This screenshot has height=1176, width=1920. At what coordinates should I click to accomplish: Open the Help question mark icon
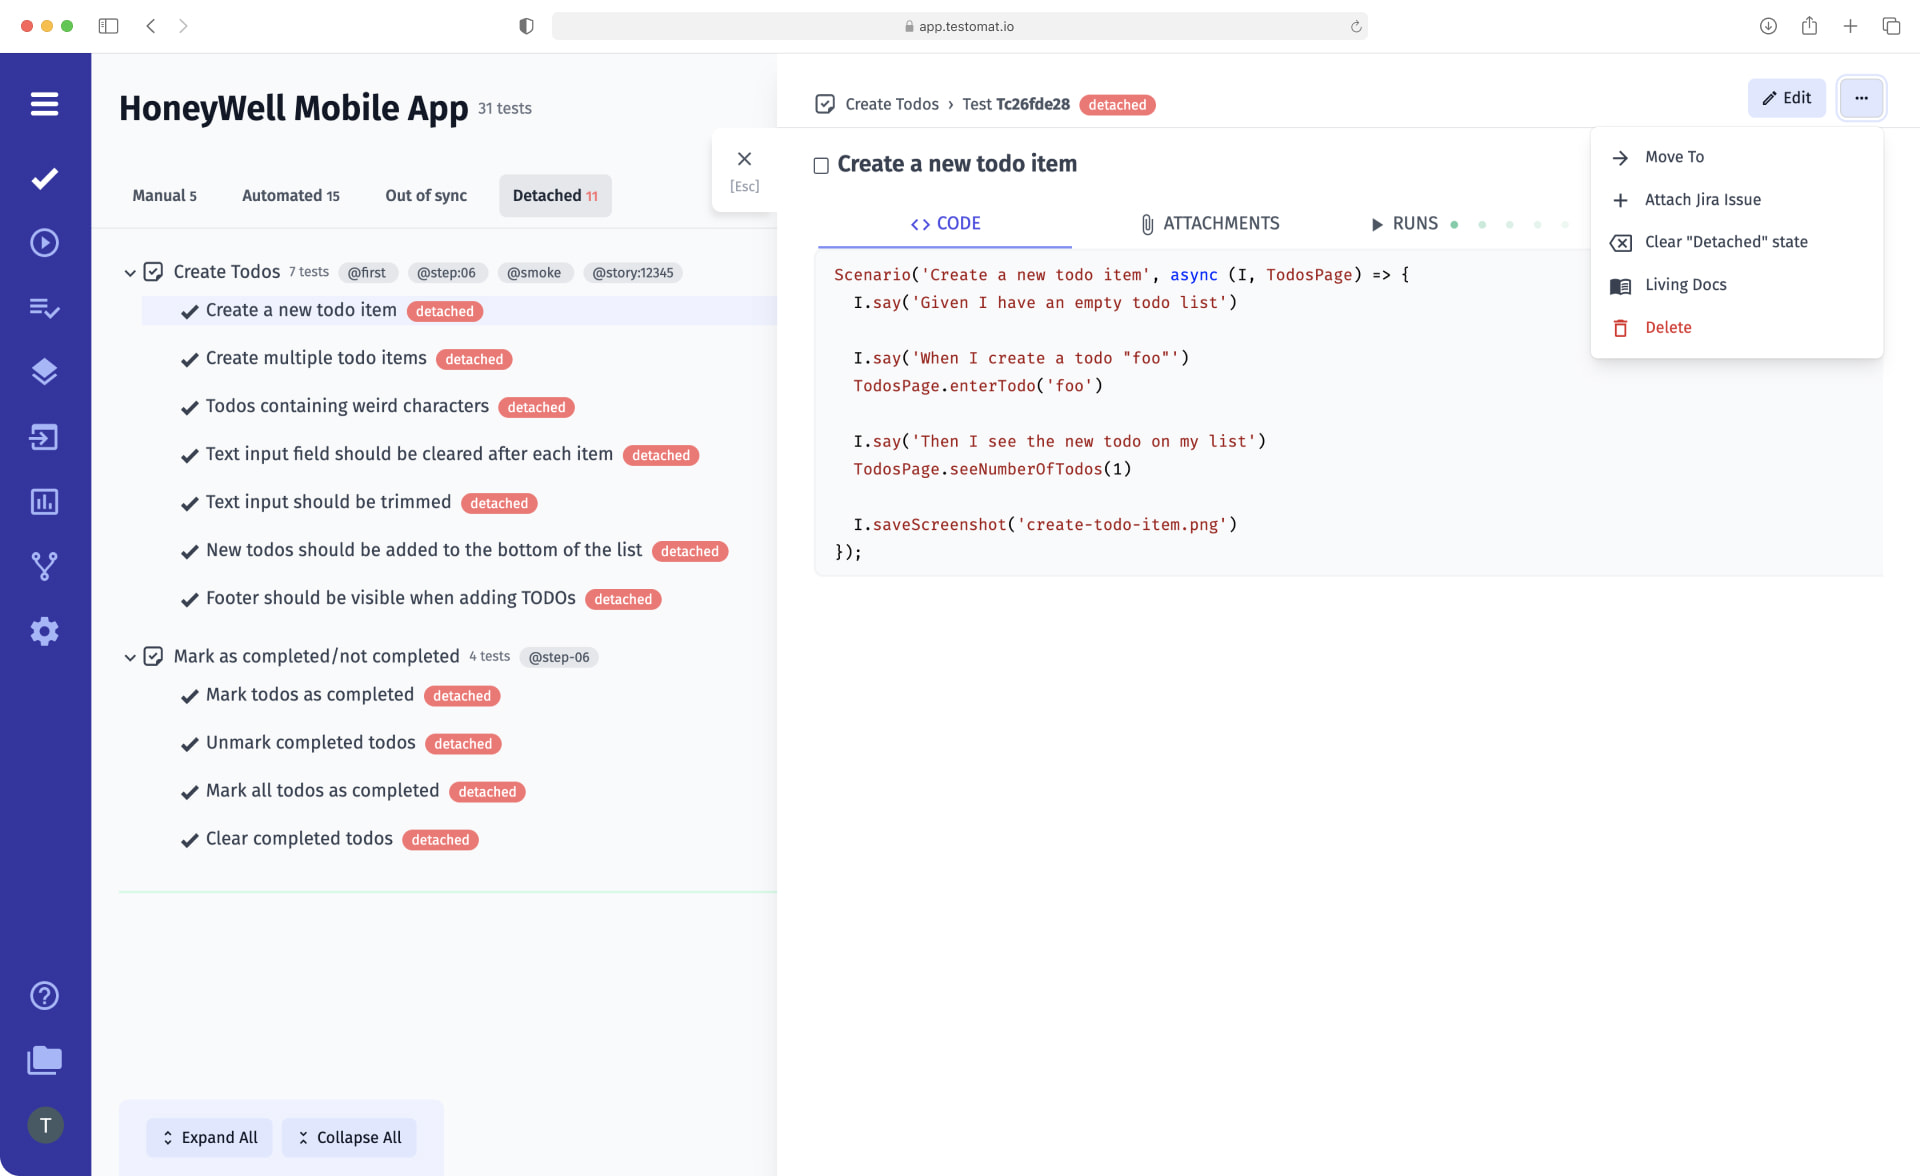45,996
